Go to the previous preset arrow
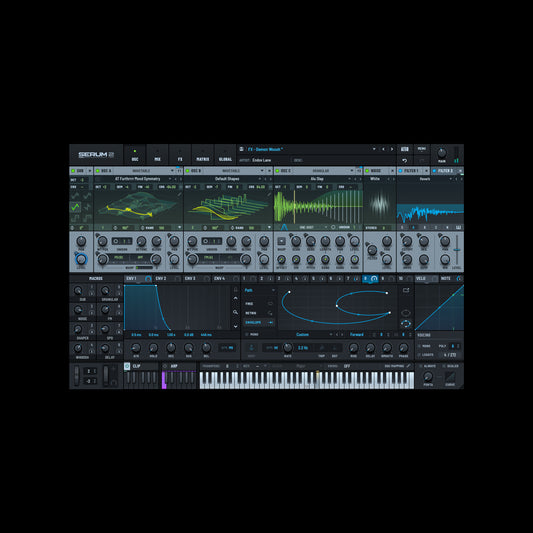 pyautogui.click(x=383, y=149)
